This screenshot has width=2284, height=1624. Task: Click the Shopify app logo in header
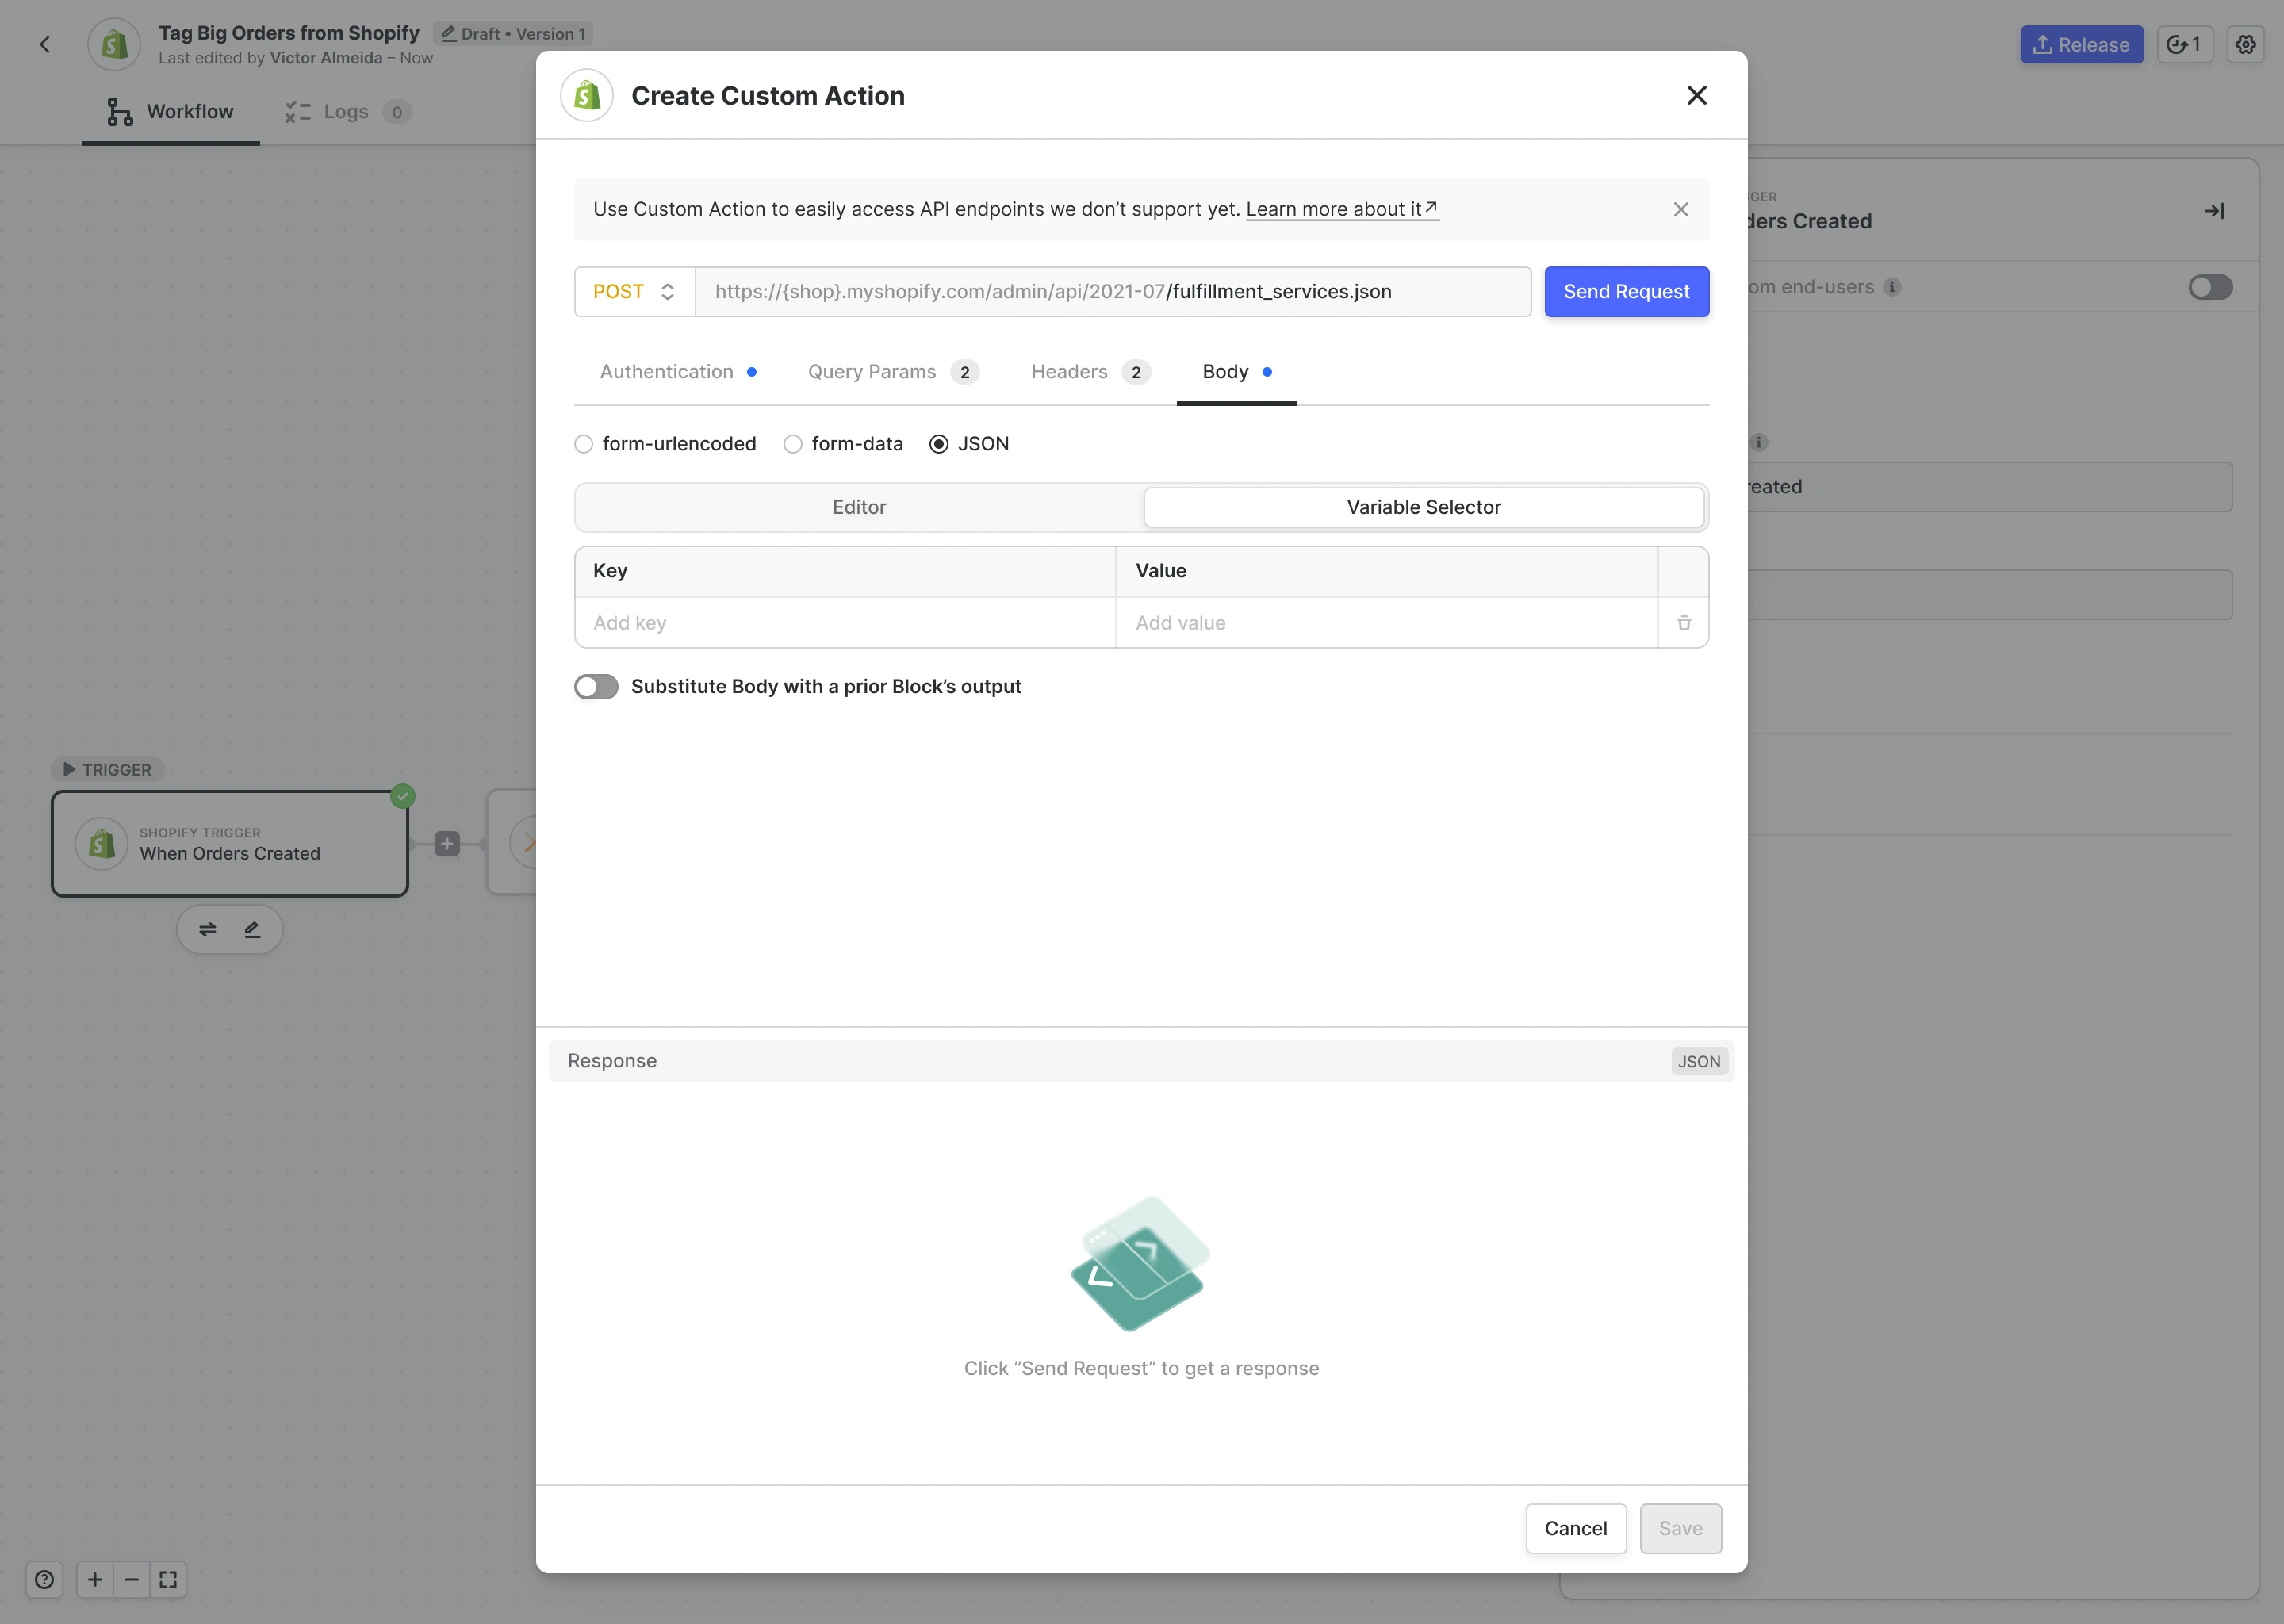pos(114,44)
